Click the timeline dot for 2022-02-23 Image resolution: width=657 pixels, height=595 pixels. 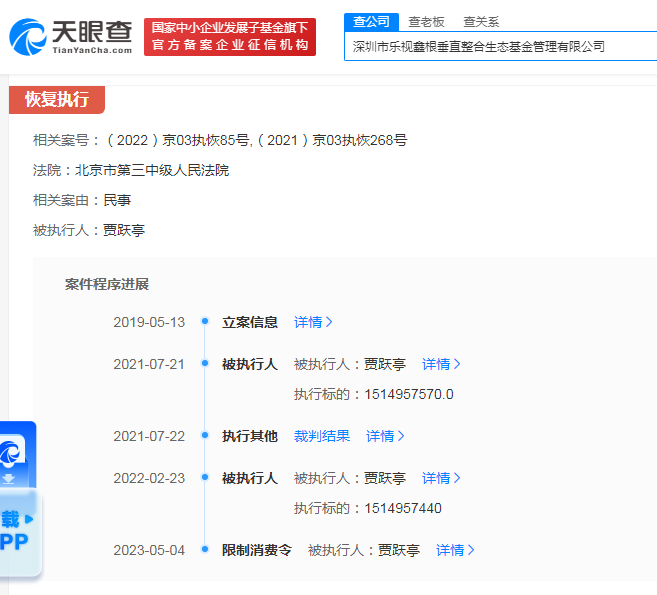(205, 477)
